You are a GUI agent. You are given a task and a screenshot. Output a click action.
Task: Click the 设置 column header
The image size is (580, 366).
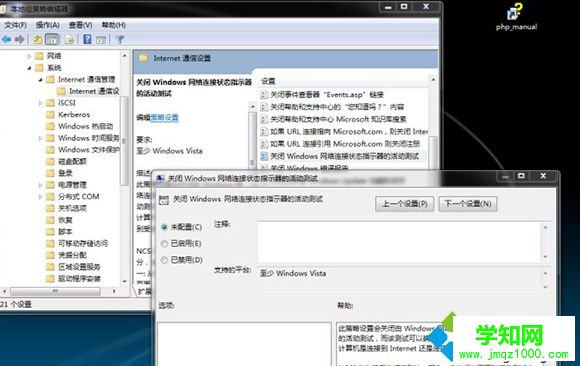pos(268,81)
